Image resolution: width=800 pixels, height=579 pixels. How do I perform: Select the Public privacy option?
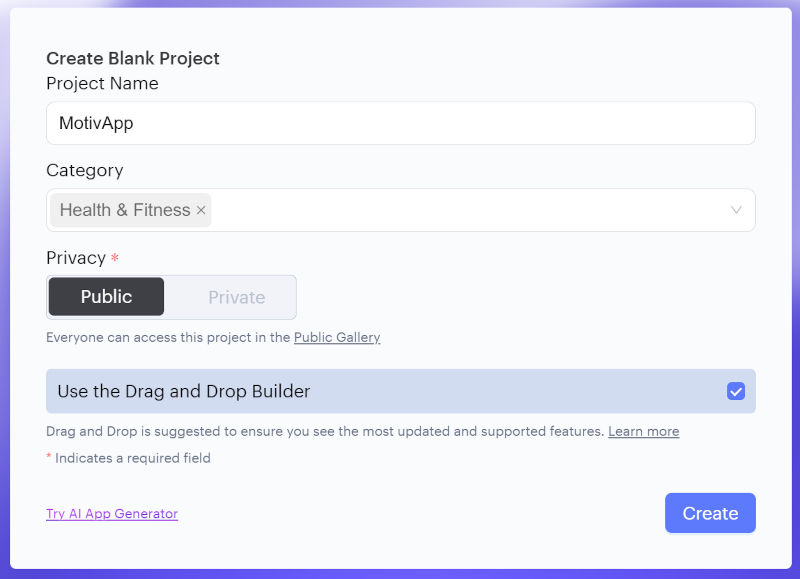[106, 297]
